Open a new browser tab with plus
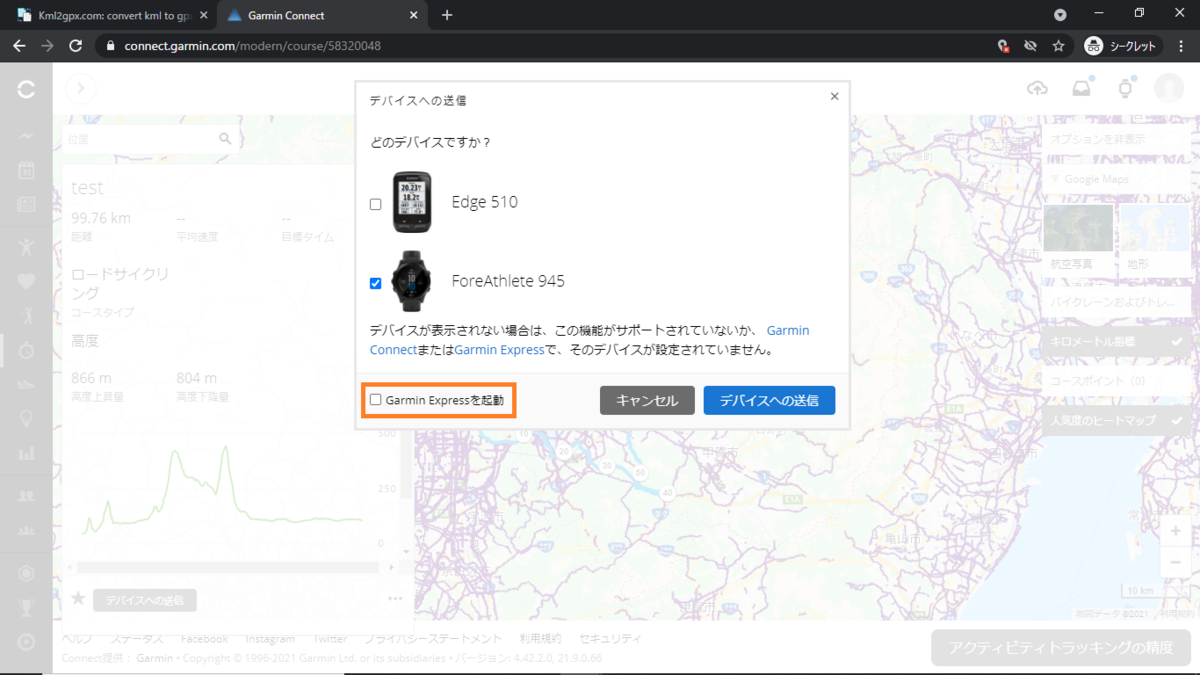Image resolution: width=1200 pixels, height=675 pixels. coord(447,15)
